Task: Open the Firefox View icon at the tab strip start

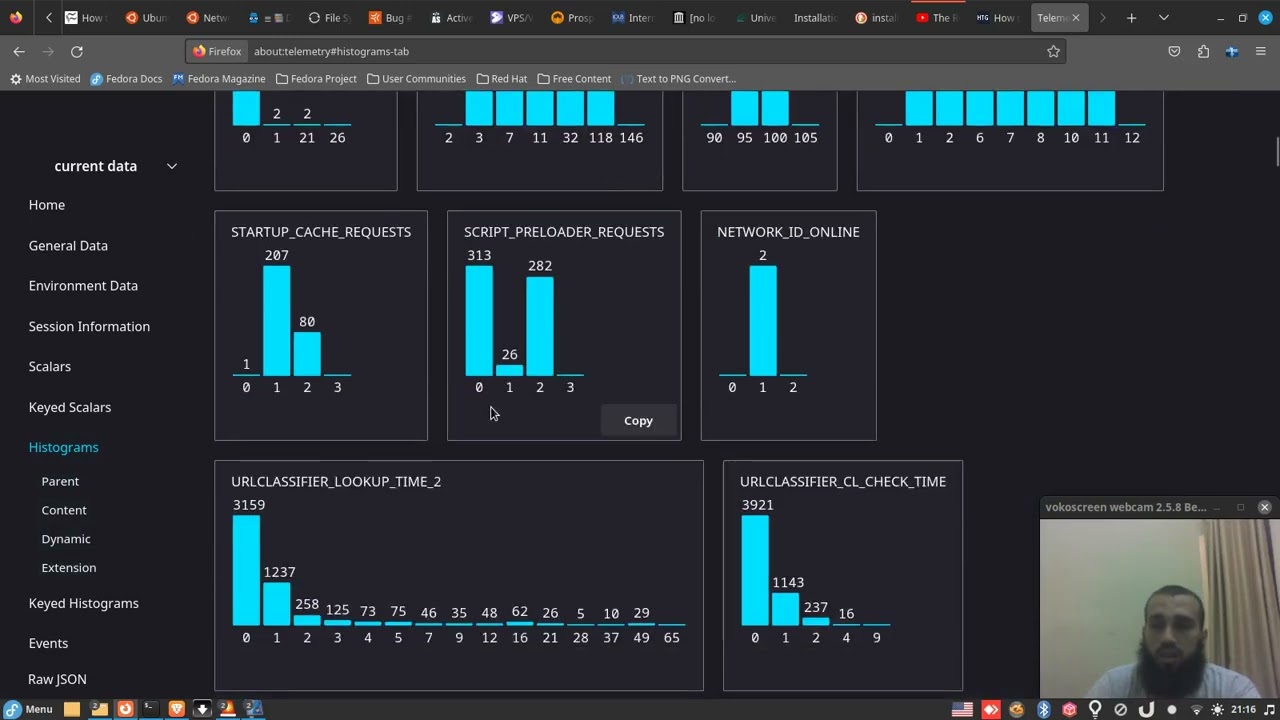Action: click(x=15, y=17)
